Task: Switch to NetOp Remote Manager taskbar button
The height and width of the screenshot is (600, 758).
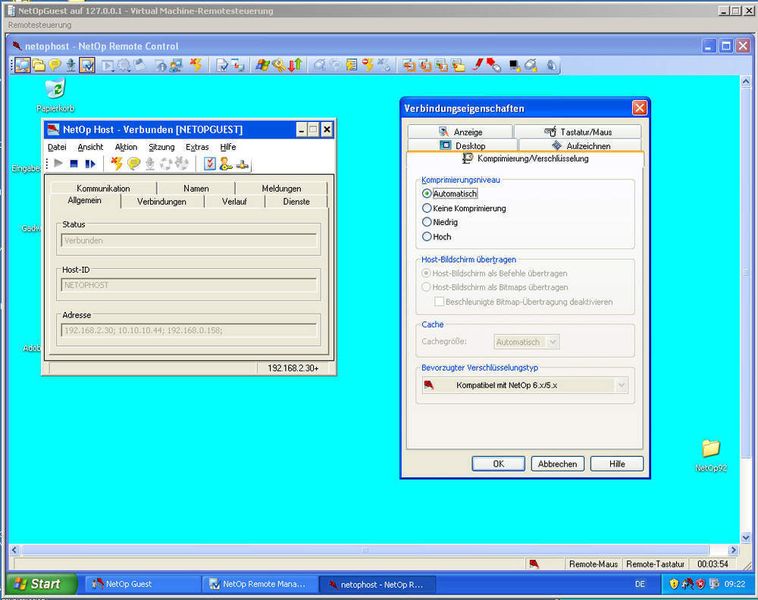Action: (260, 584)
